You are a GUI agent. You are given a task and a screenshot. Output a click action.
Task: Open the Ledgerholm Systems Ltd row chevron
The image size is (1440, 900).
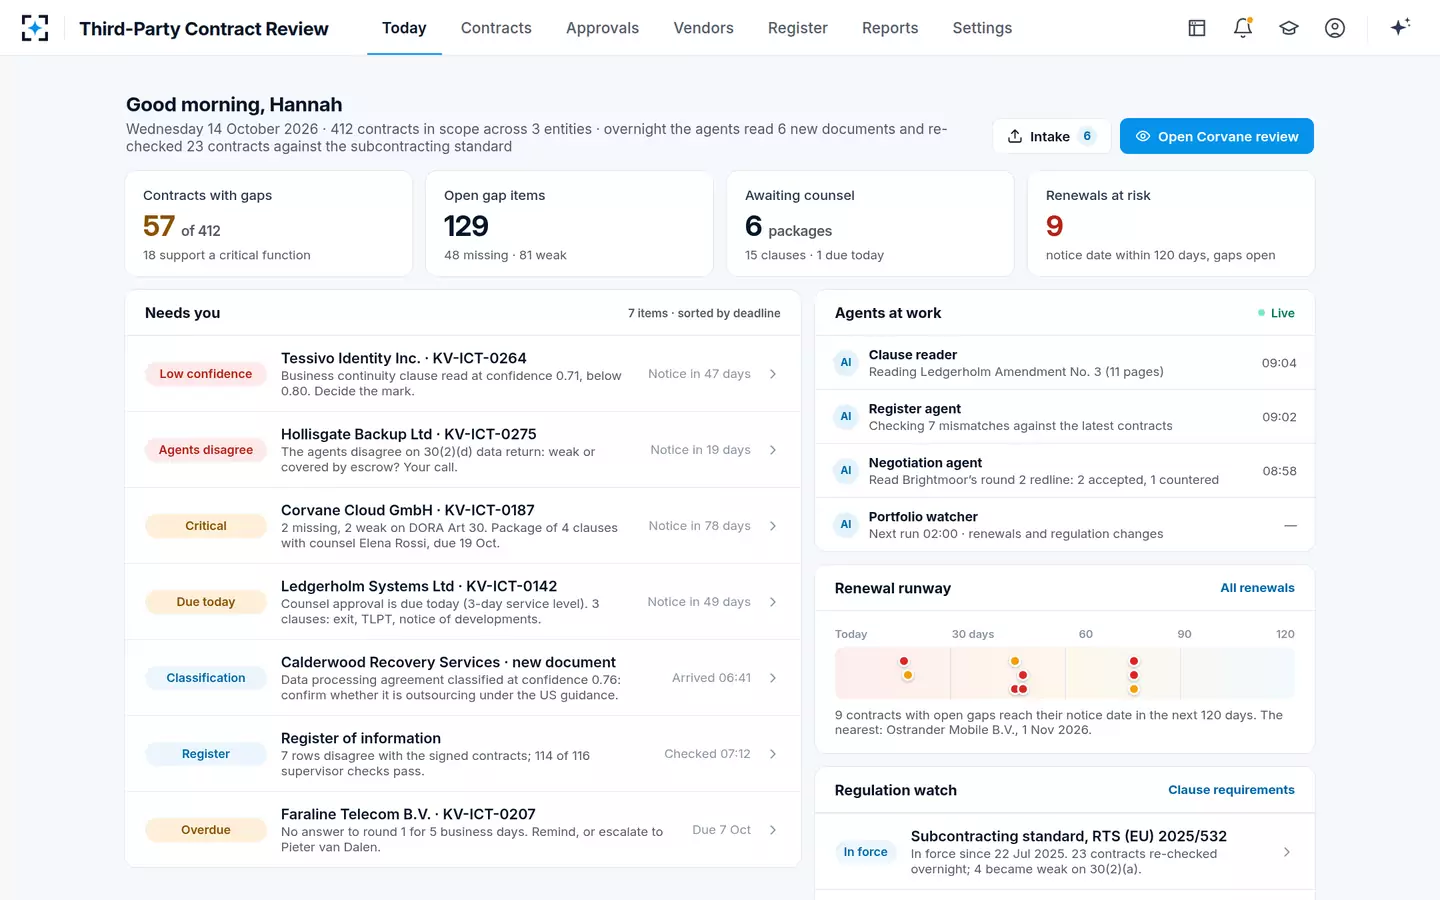click(773, 602)
